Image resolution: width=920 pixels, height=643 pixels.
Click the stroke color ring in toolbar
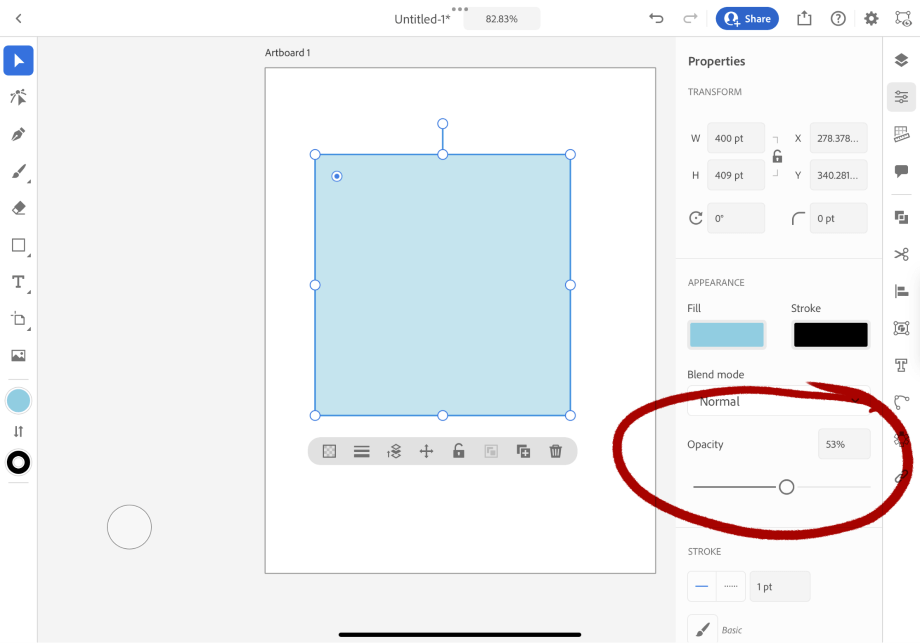(18, 462)
